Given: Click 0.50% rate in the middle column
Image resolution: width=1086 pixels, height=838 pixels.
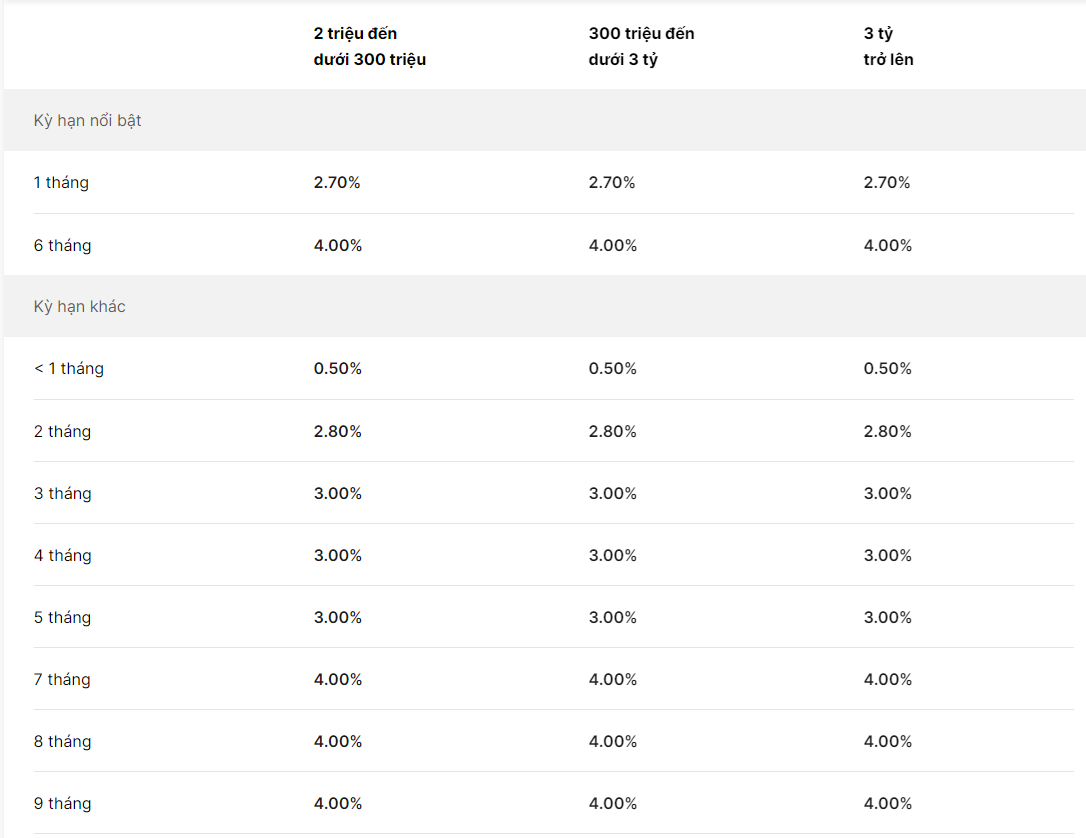Looking at the screenshot, I should (x=612, y=368).
